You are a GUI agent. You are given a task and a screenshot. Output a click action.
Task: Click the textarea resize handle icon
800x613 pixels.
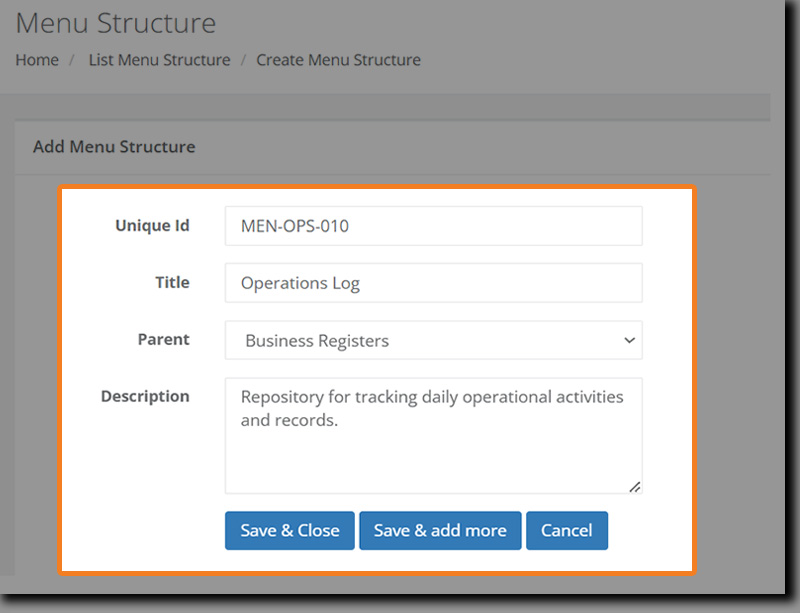(x=634, y=486)
